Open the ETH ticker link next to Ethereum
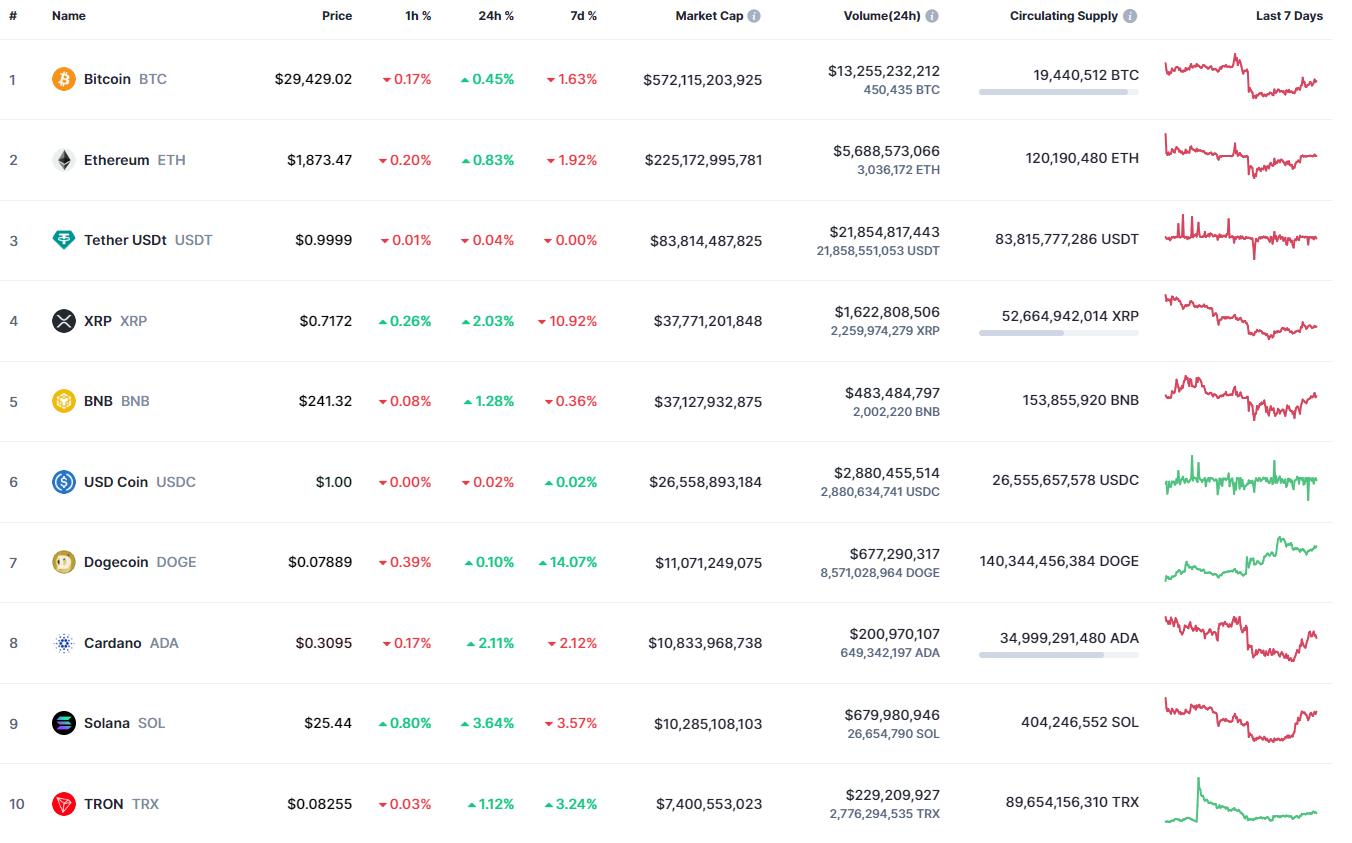The width and height of the screenshot is (1352, 843). tap(170, 160)
